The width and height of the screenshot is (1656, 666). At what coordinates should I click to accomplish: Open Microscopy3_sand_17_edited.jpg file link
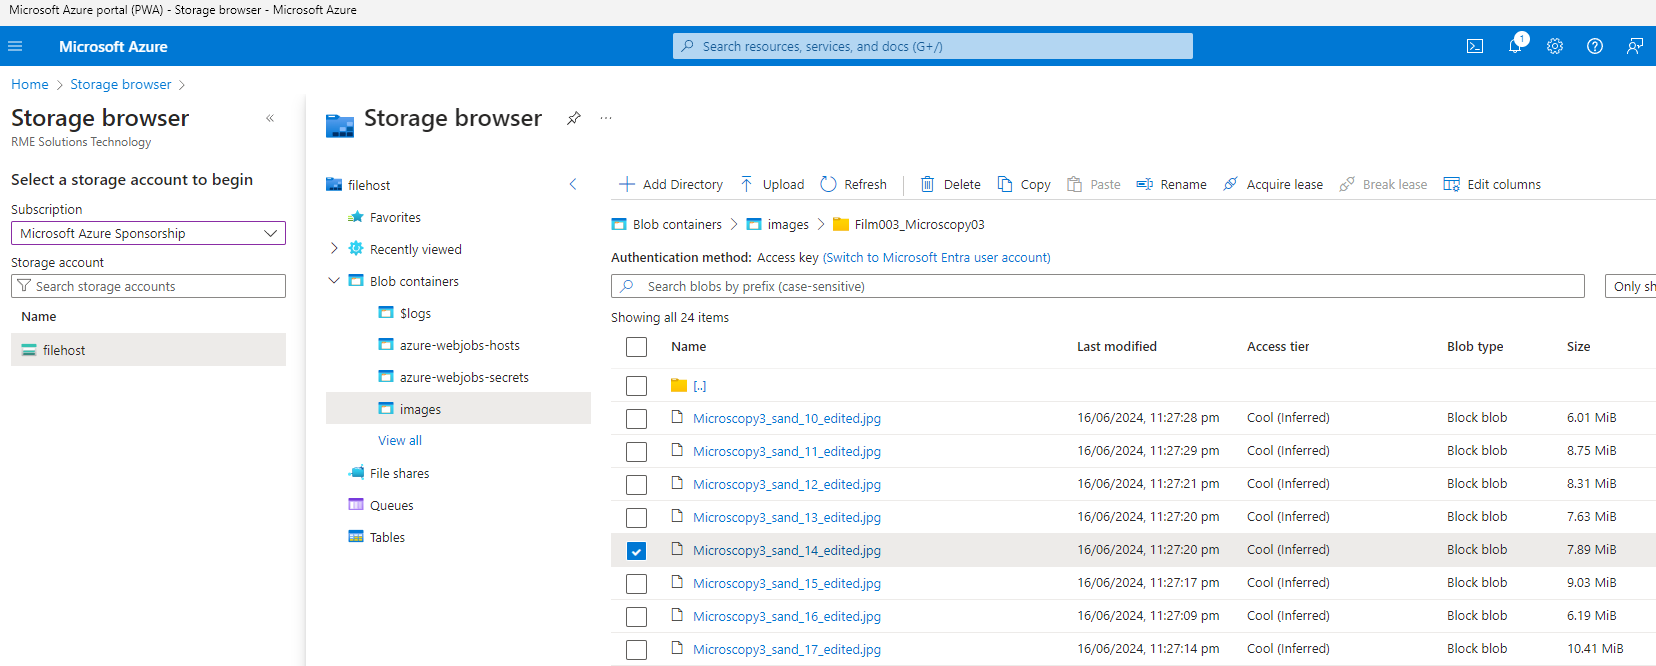pyautogui.click(x=786, y=649)
